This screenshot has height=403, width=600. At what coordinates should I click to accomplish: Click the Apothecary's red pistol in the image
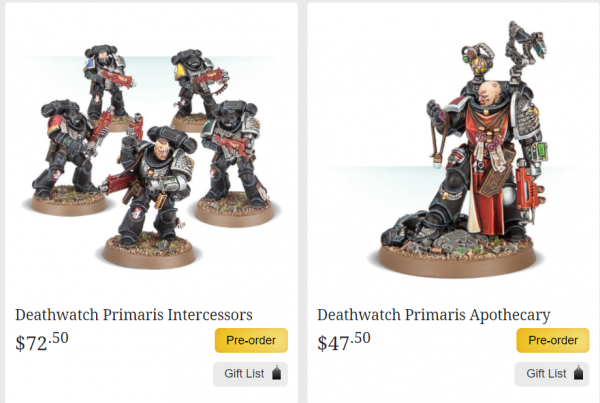529,189
